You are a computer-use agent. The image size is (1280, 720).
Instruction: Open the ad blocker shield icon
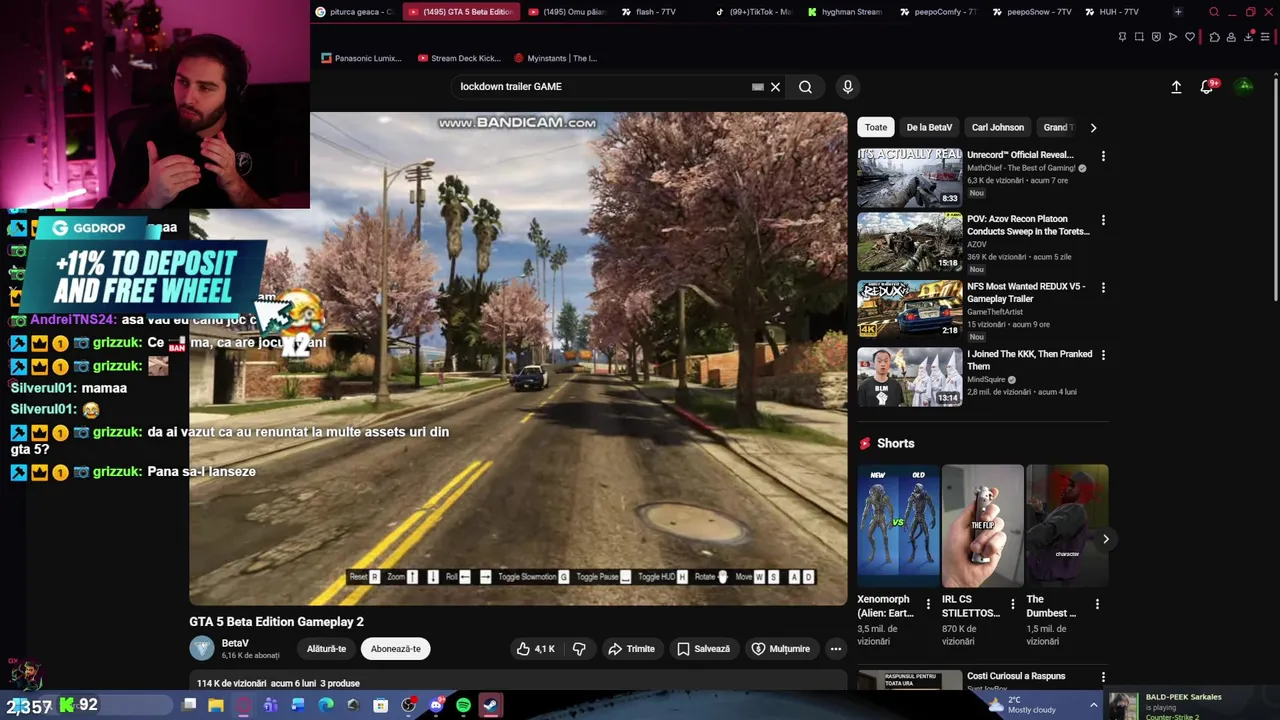pyautogui.click(x=1156, y=37)
